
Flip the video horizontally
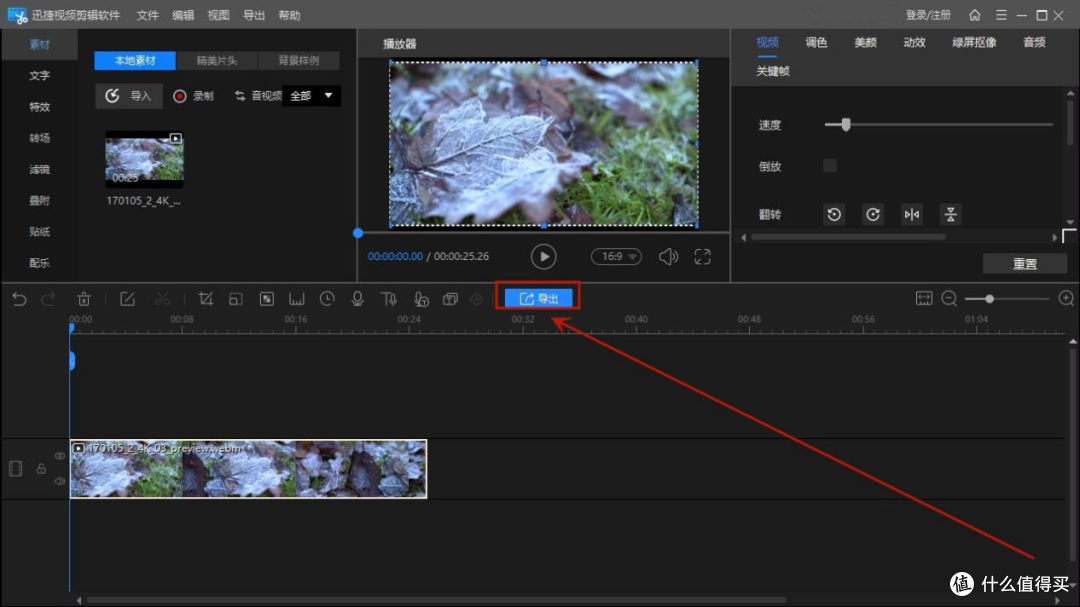click(x=912, y=214)
